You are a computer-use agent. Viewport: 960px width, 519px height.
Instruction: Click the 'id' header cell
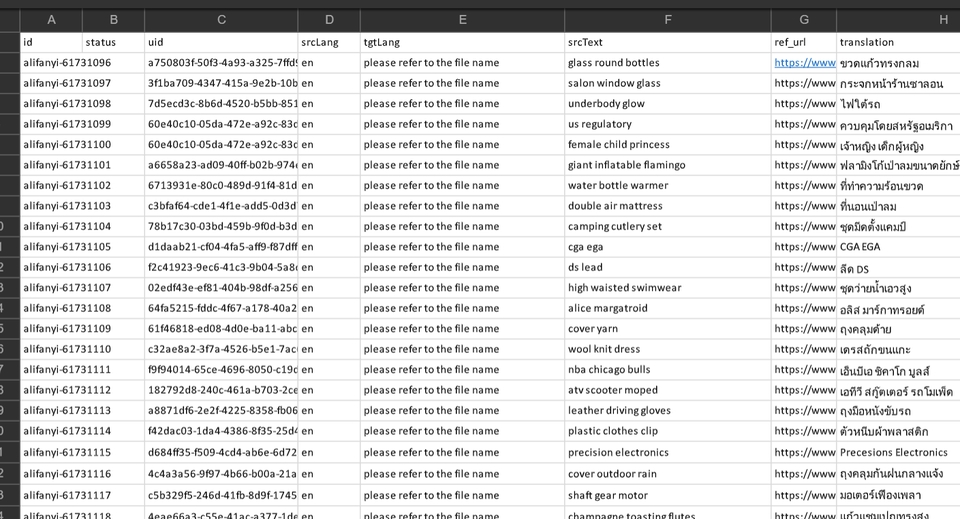tap(51, 42)
